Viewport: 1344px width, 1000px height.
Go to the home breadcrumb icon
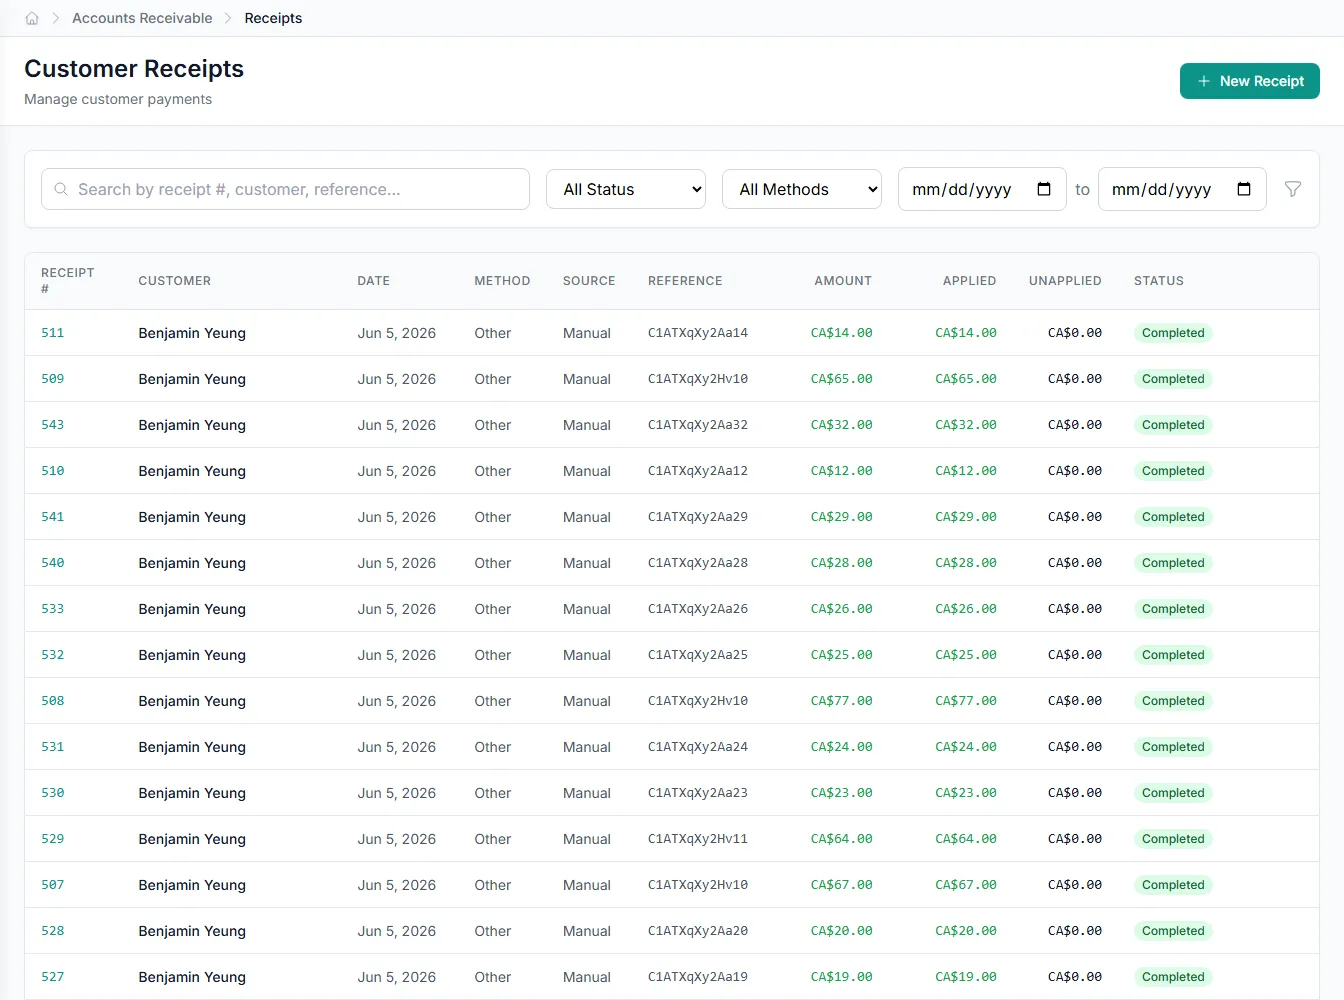(32, 18)
